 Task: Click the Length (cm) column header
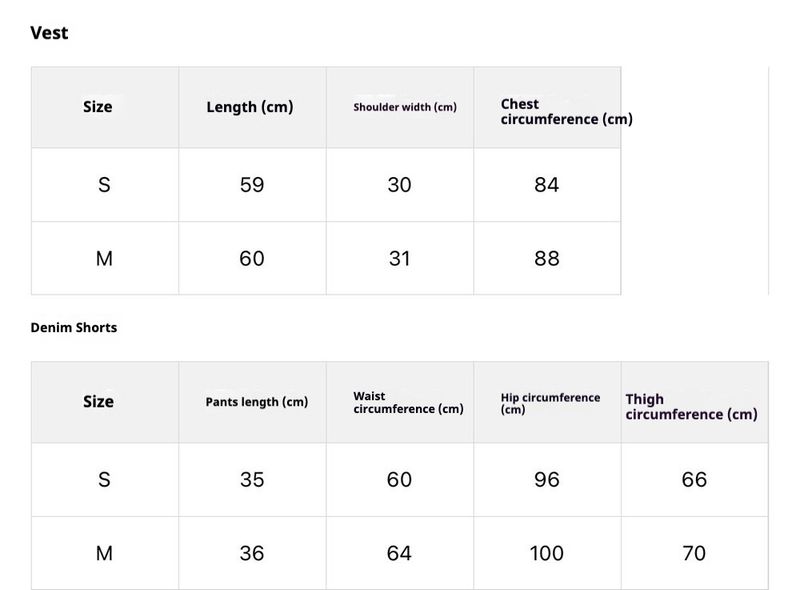click(250, 107)
